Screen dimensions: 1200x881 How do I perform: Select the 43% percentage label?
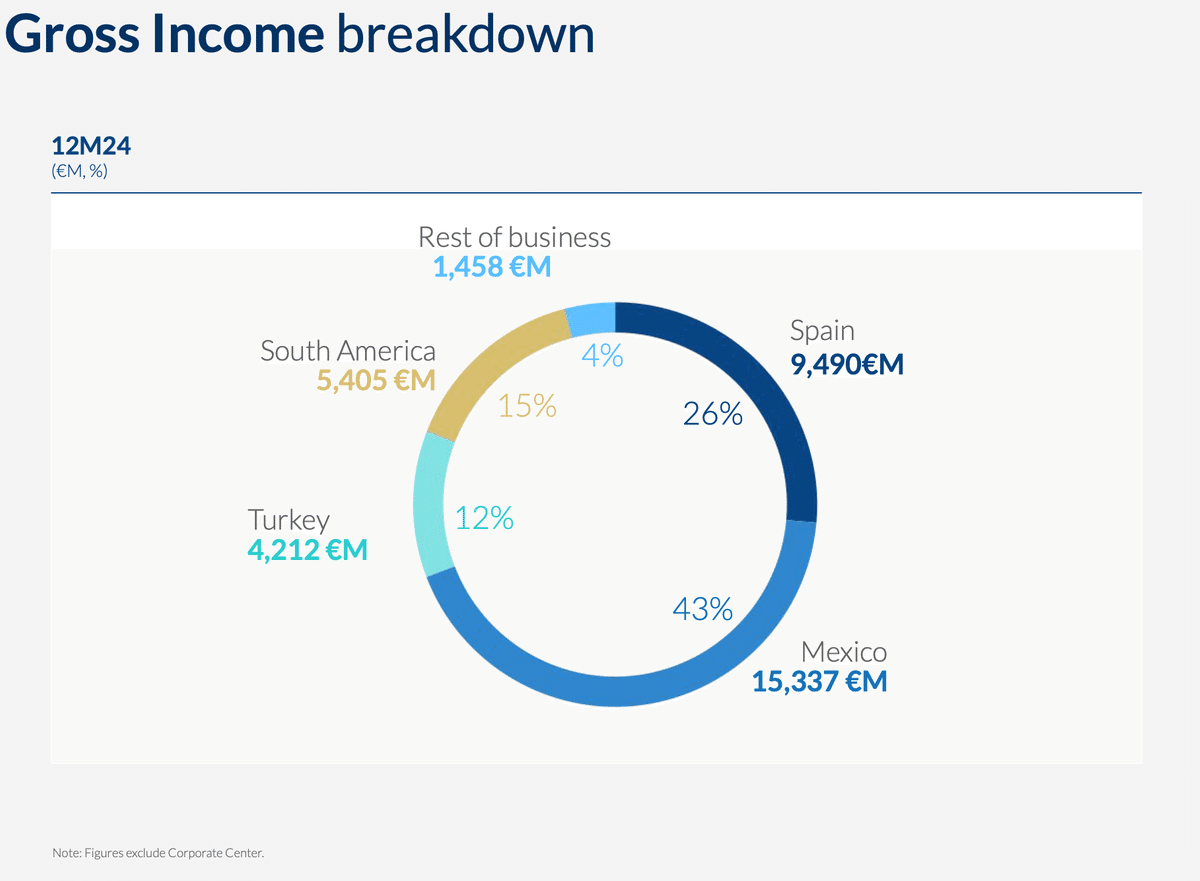tap(703, 608)
